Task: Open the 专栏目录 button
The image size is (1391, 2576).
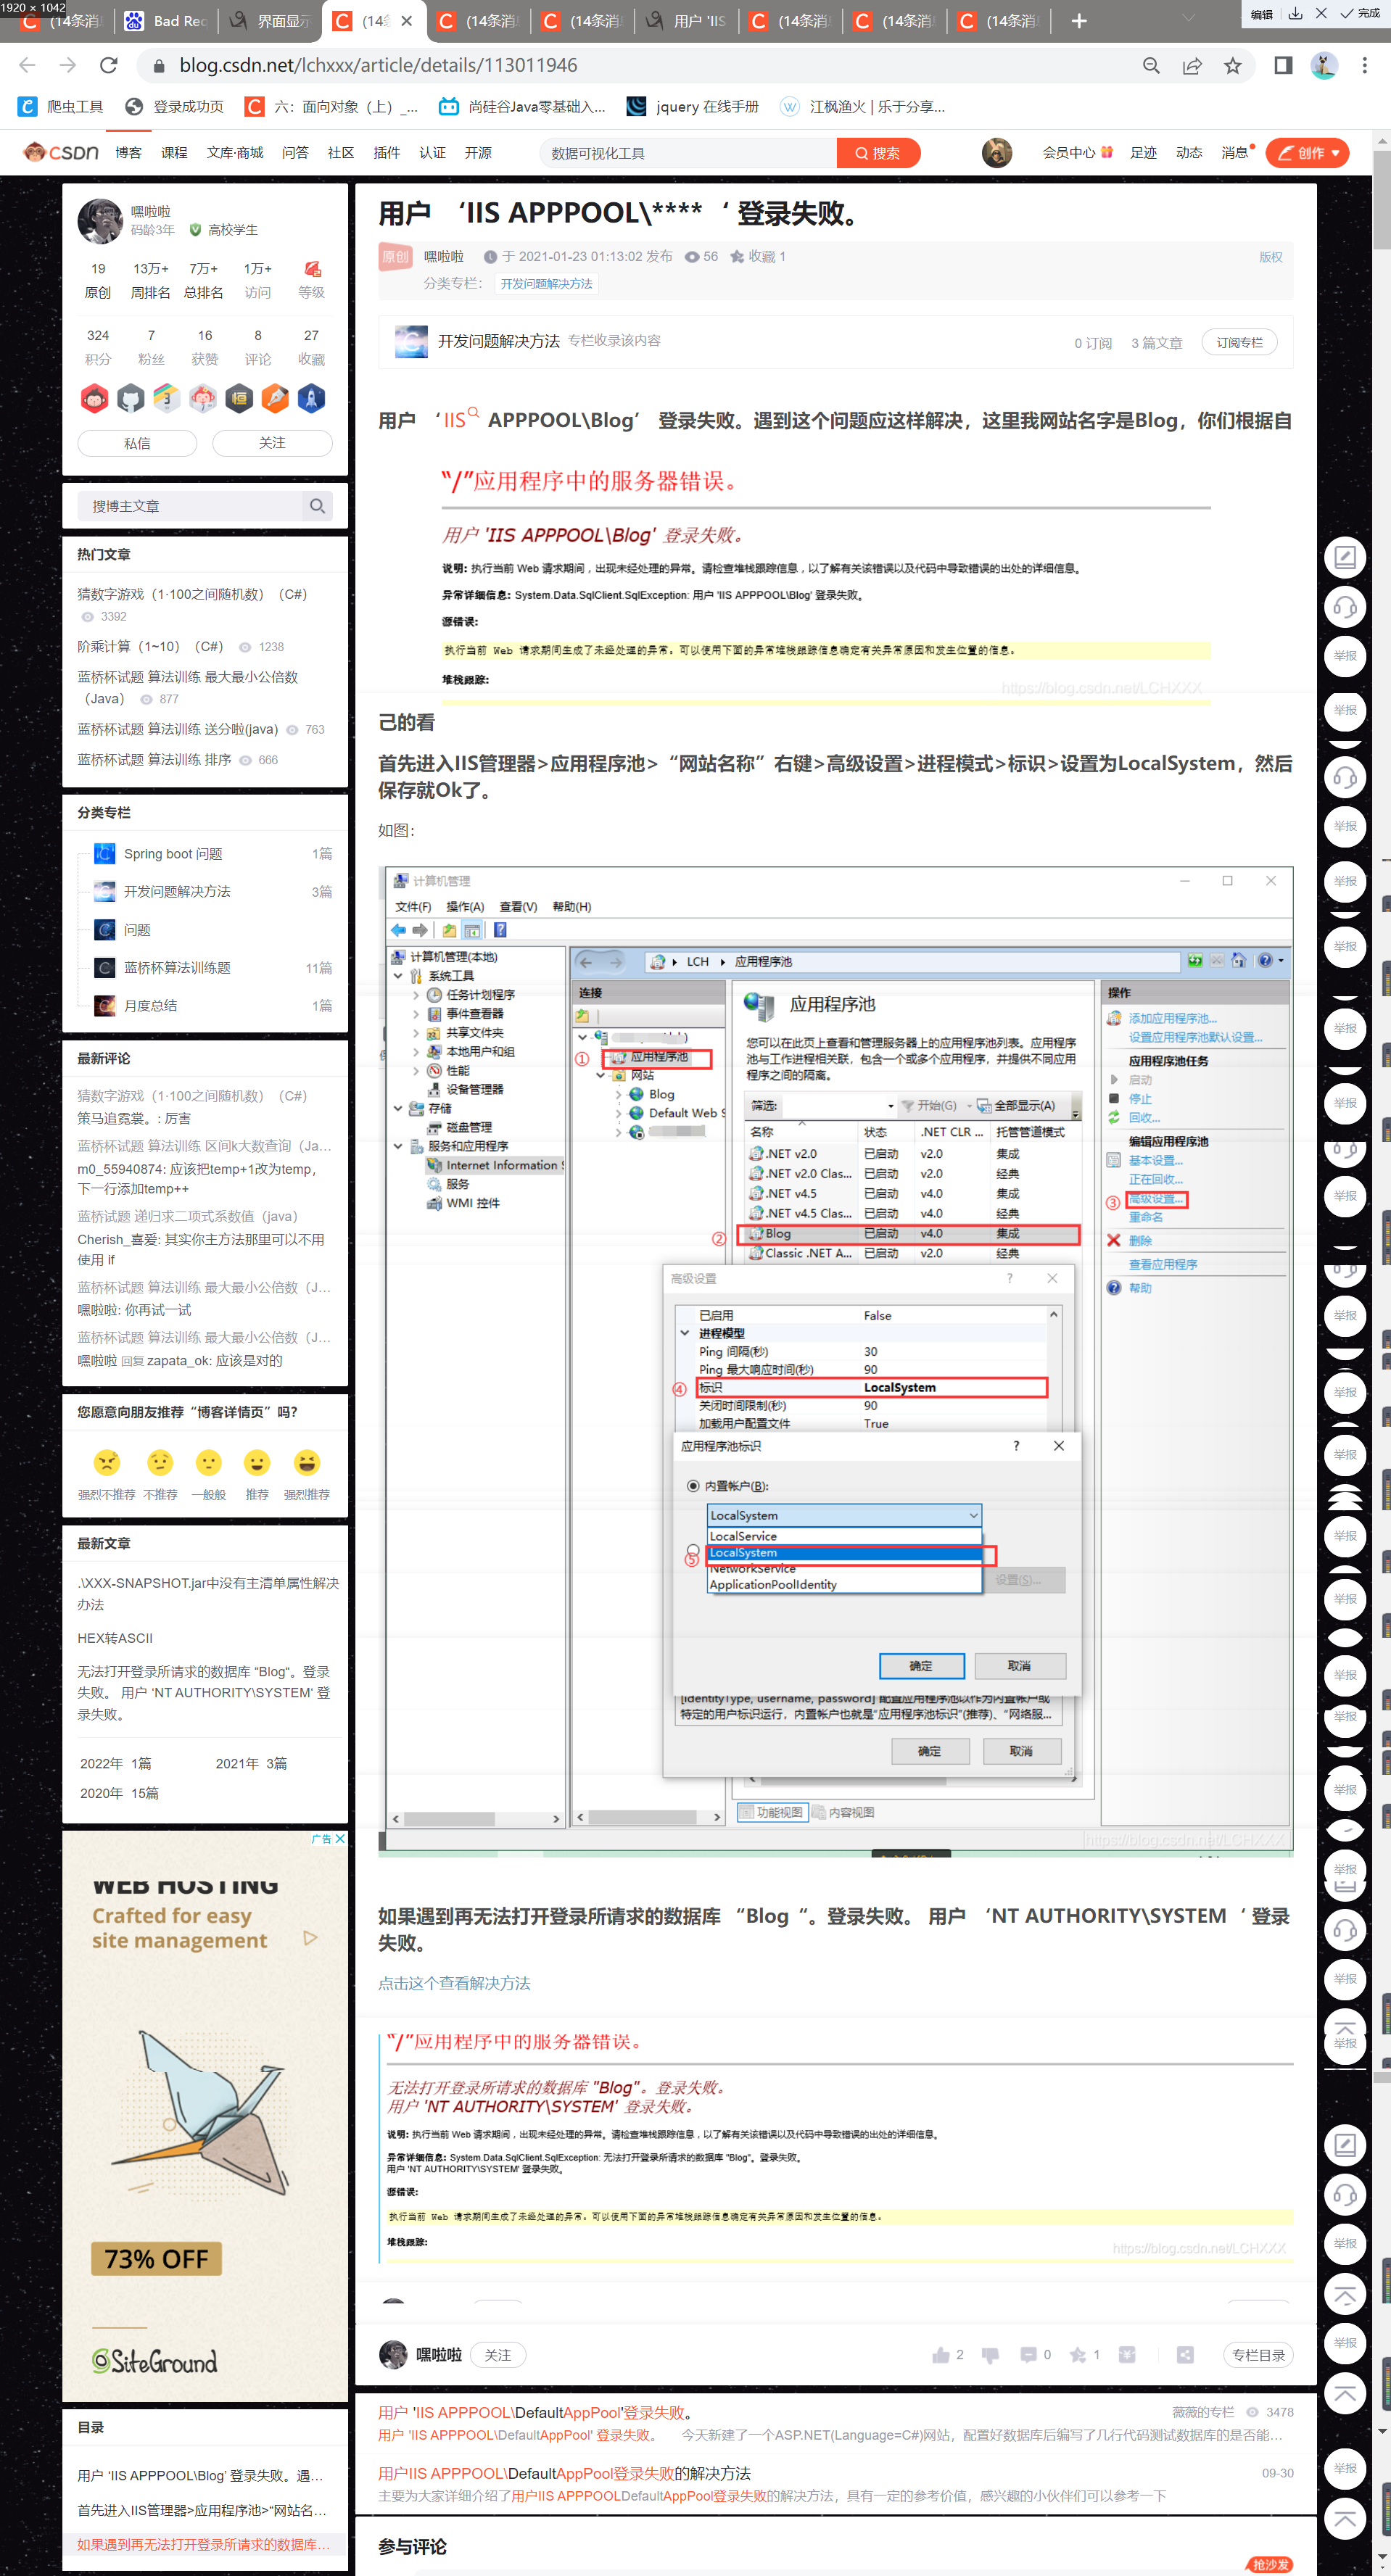Action: tap(1258, 2355)
